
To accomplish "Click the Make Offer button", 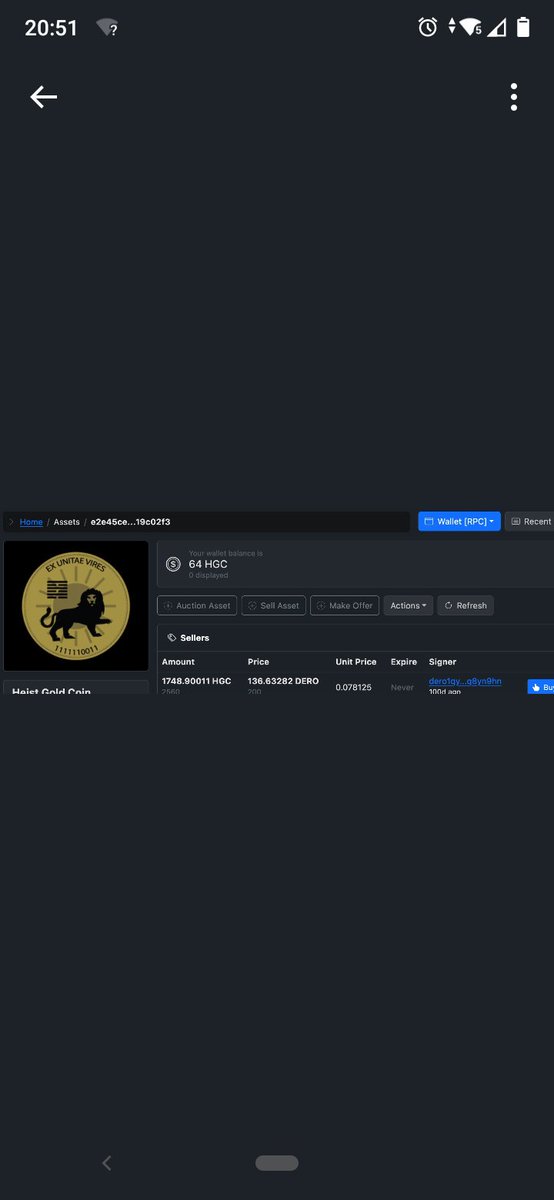I will (x=344, y=605).
